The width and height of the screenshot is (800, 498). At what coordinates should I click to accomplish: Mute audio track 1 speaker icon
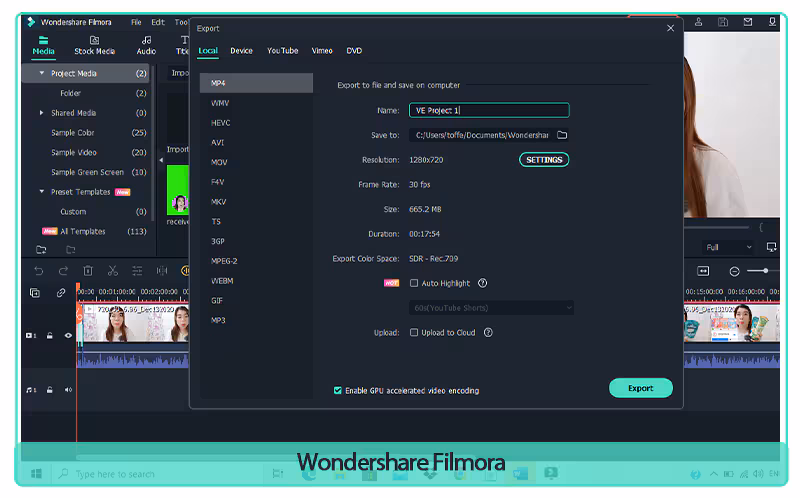click(x=68, y=390)
